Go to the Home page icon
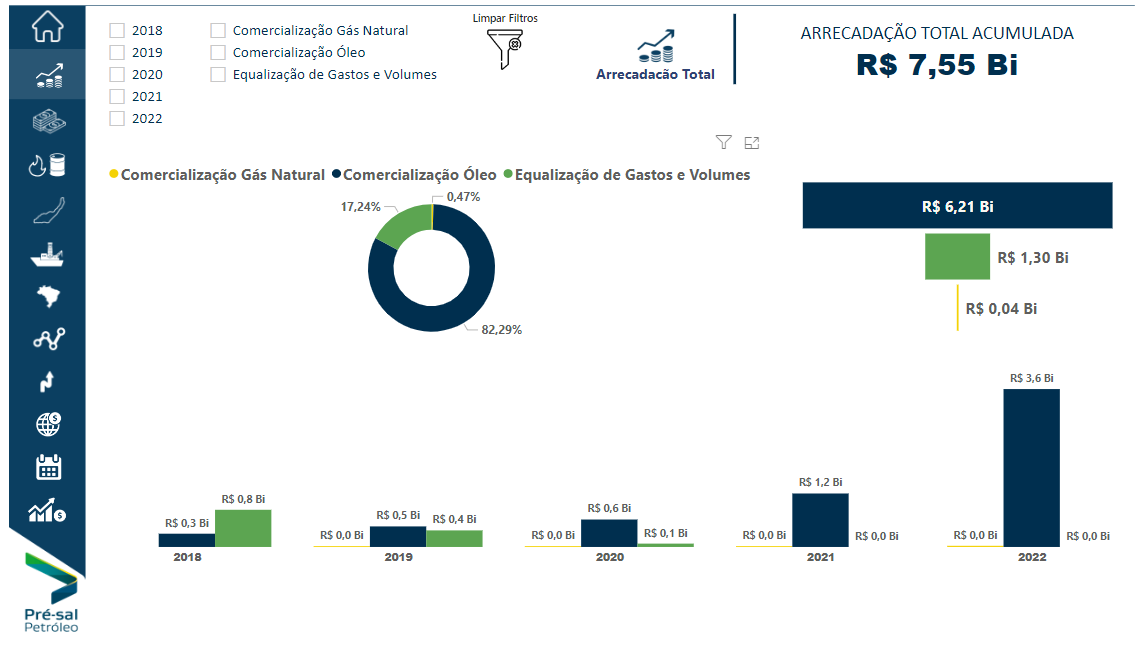Viewport: 1143px width, 647px height. point(47,27)
